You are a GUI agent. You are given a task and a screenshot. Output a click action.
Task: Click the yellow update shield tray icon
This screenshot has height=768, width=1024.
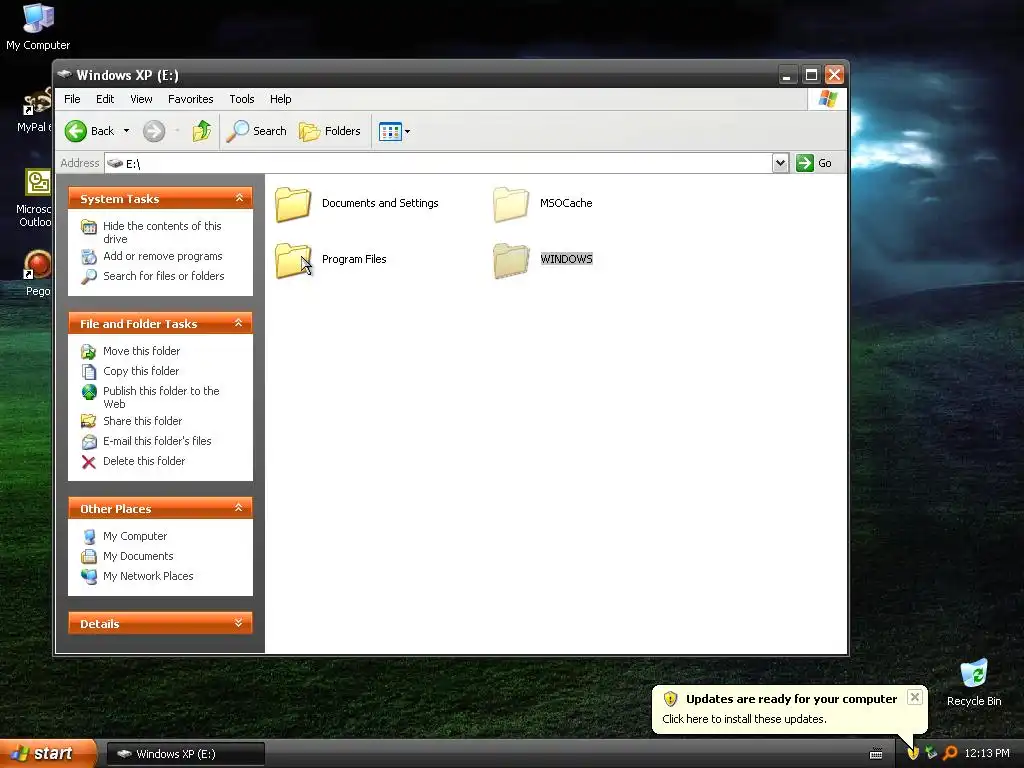(x=913, y=753)
